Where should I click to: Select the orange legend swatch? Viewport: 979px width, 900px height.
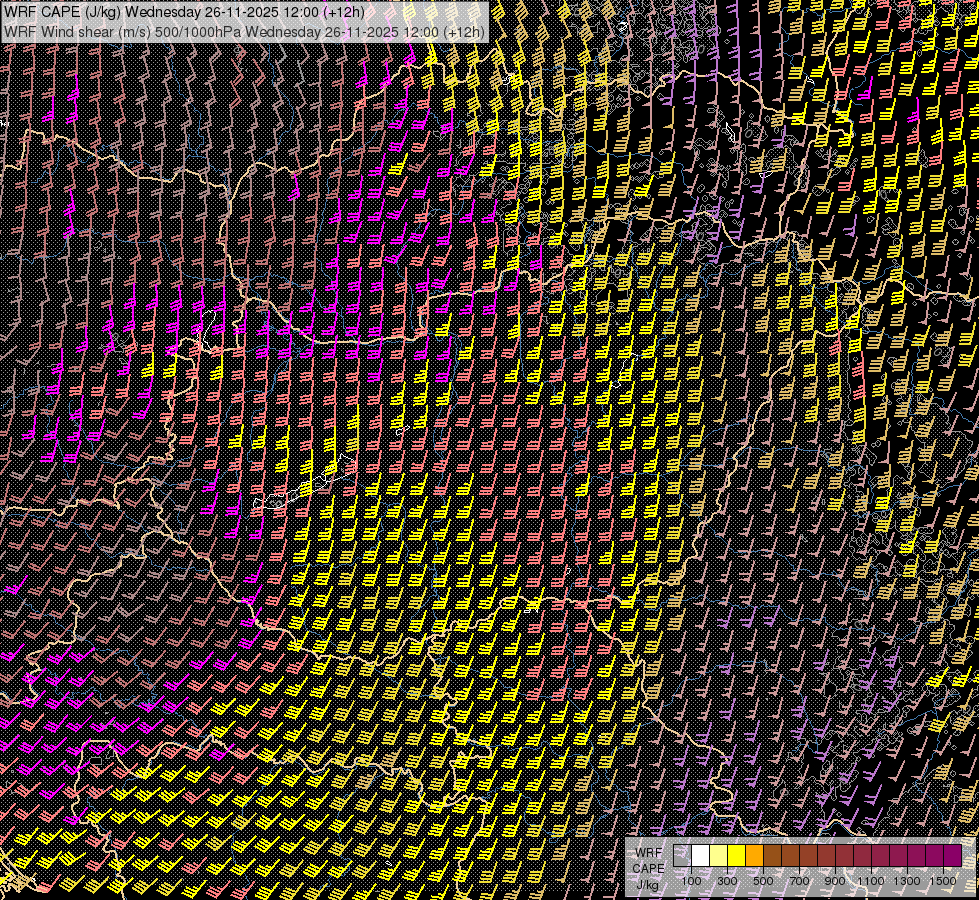(754, 856)
